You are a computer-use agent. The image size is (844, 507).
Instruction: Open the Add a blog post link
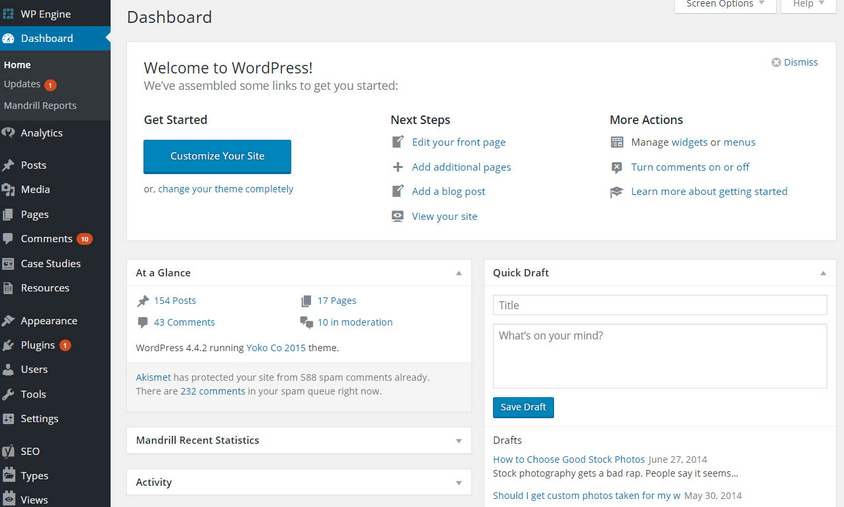(448, 191)
